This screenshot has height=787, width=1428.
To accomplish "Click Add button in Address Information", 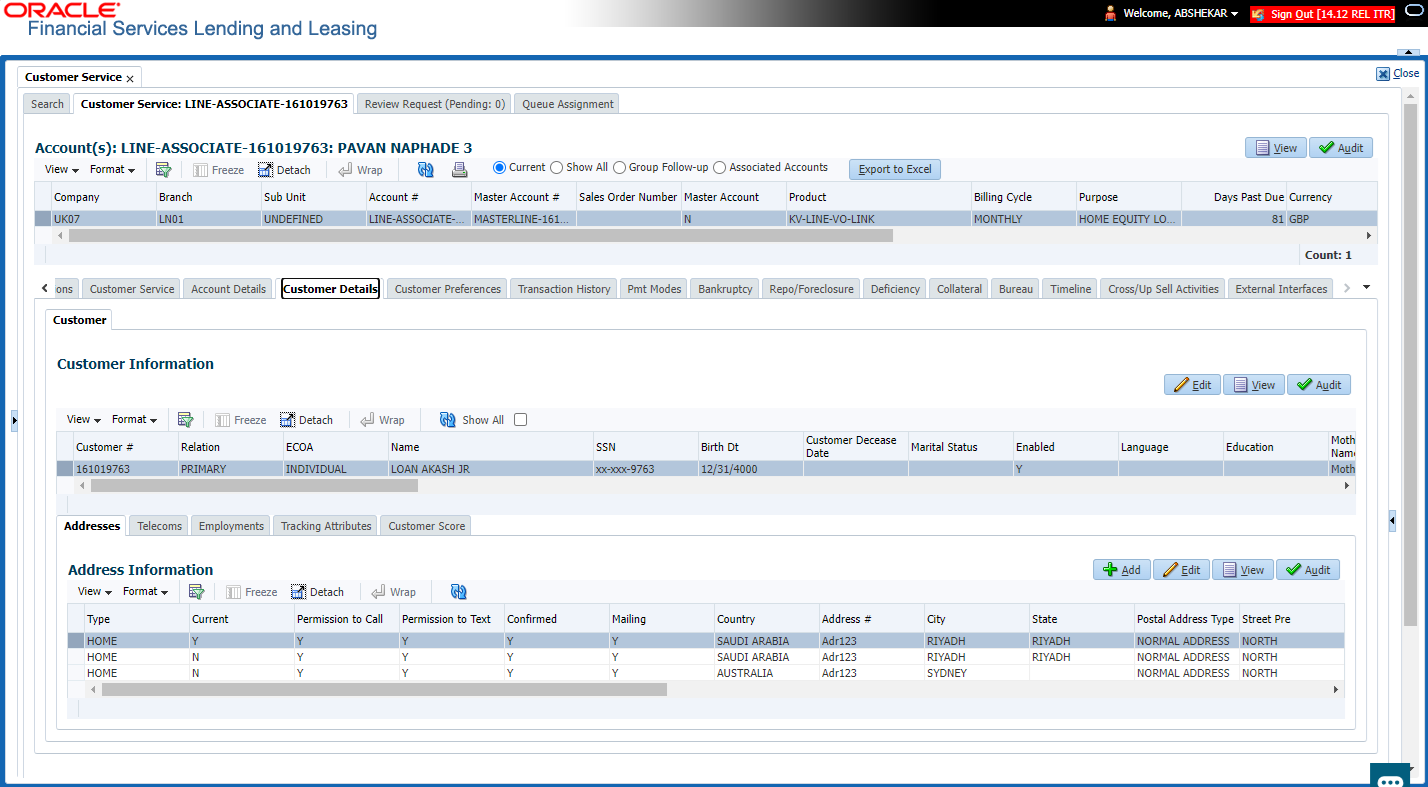I will click(x=1122, y=570).
